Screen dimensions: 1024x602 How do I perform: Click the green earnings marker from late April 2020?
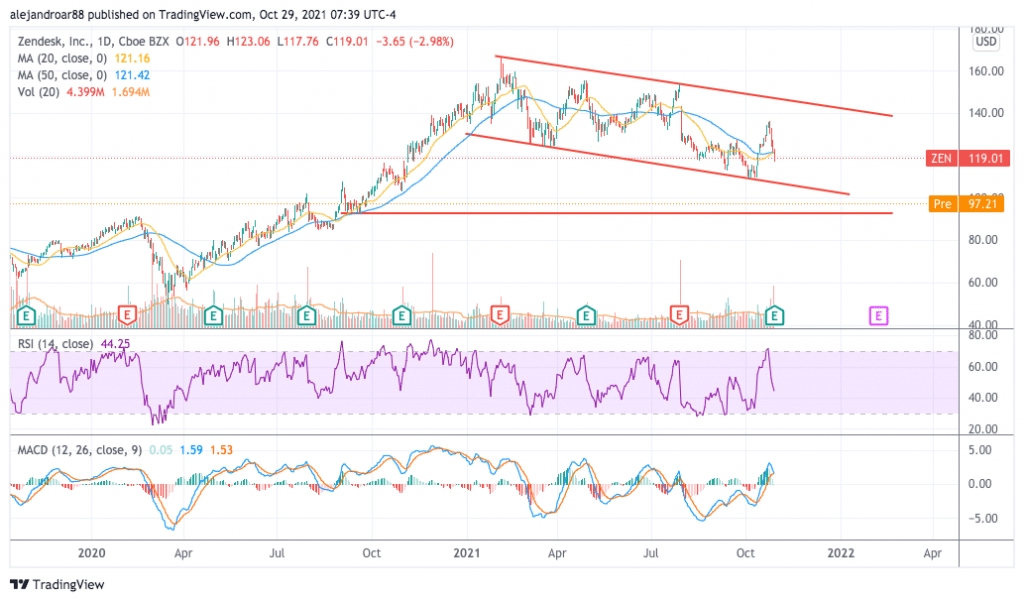[x=213, y=316]
